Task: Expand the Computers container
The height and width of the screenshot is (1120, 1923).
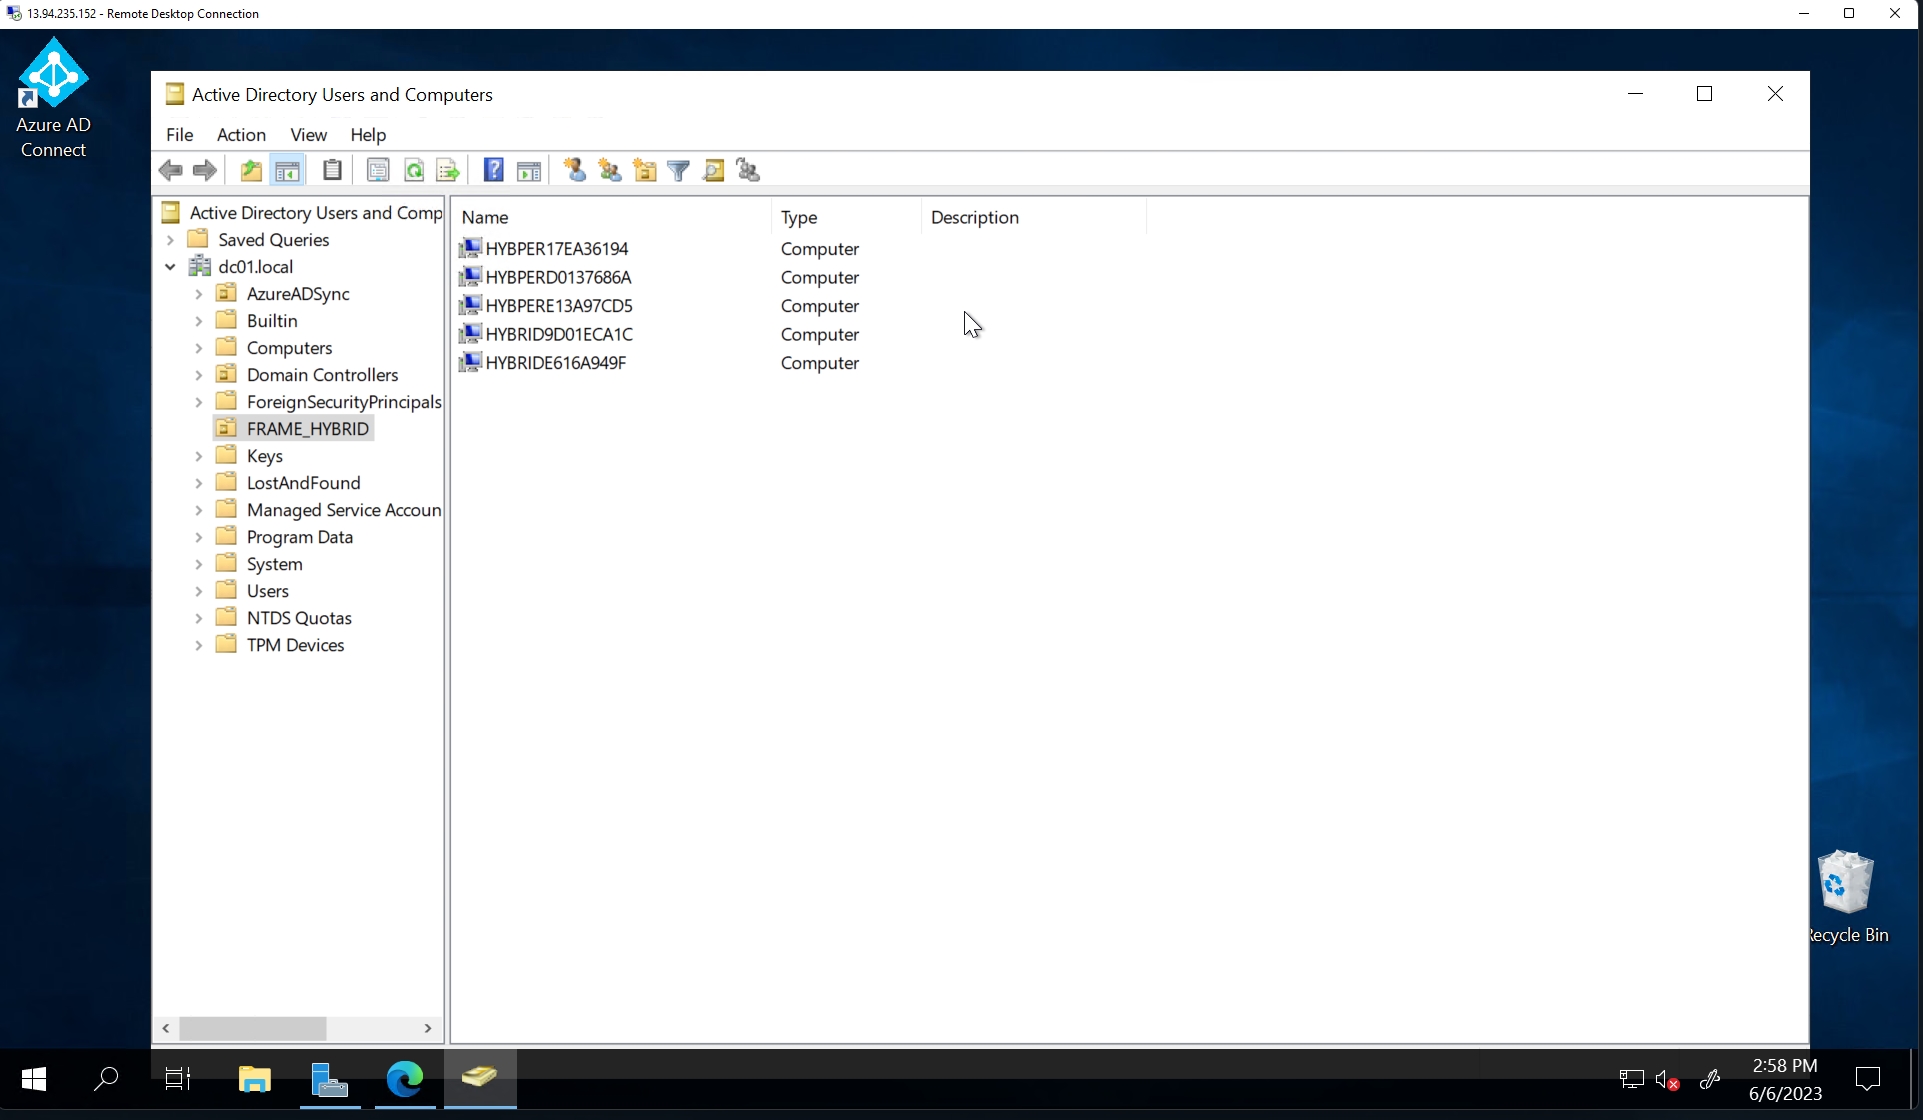Action: tap(198, 348)
